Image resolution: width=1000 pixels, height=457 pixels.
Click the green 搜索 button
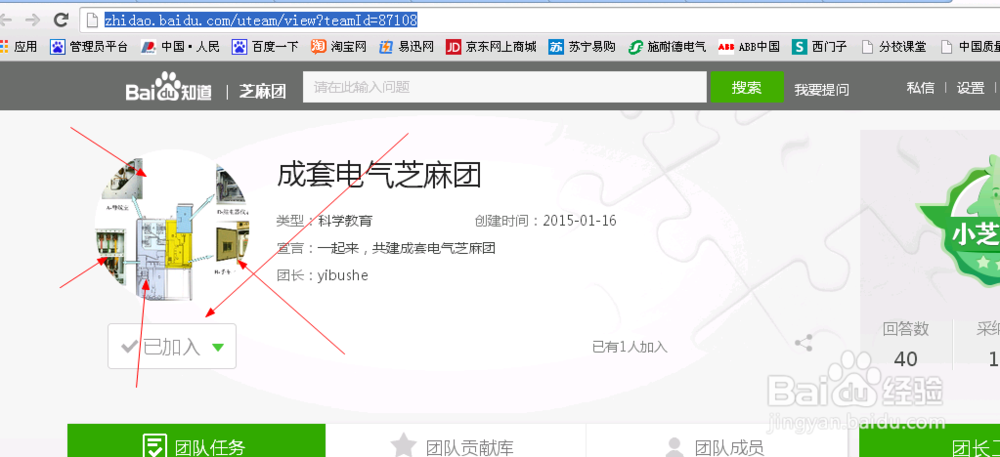click(x=747, y=87)
